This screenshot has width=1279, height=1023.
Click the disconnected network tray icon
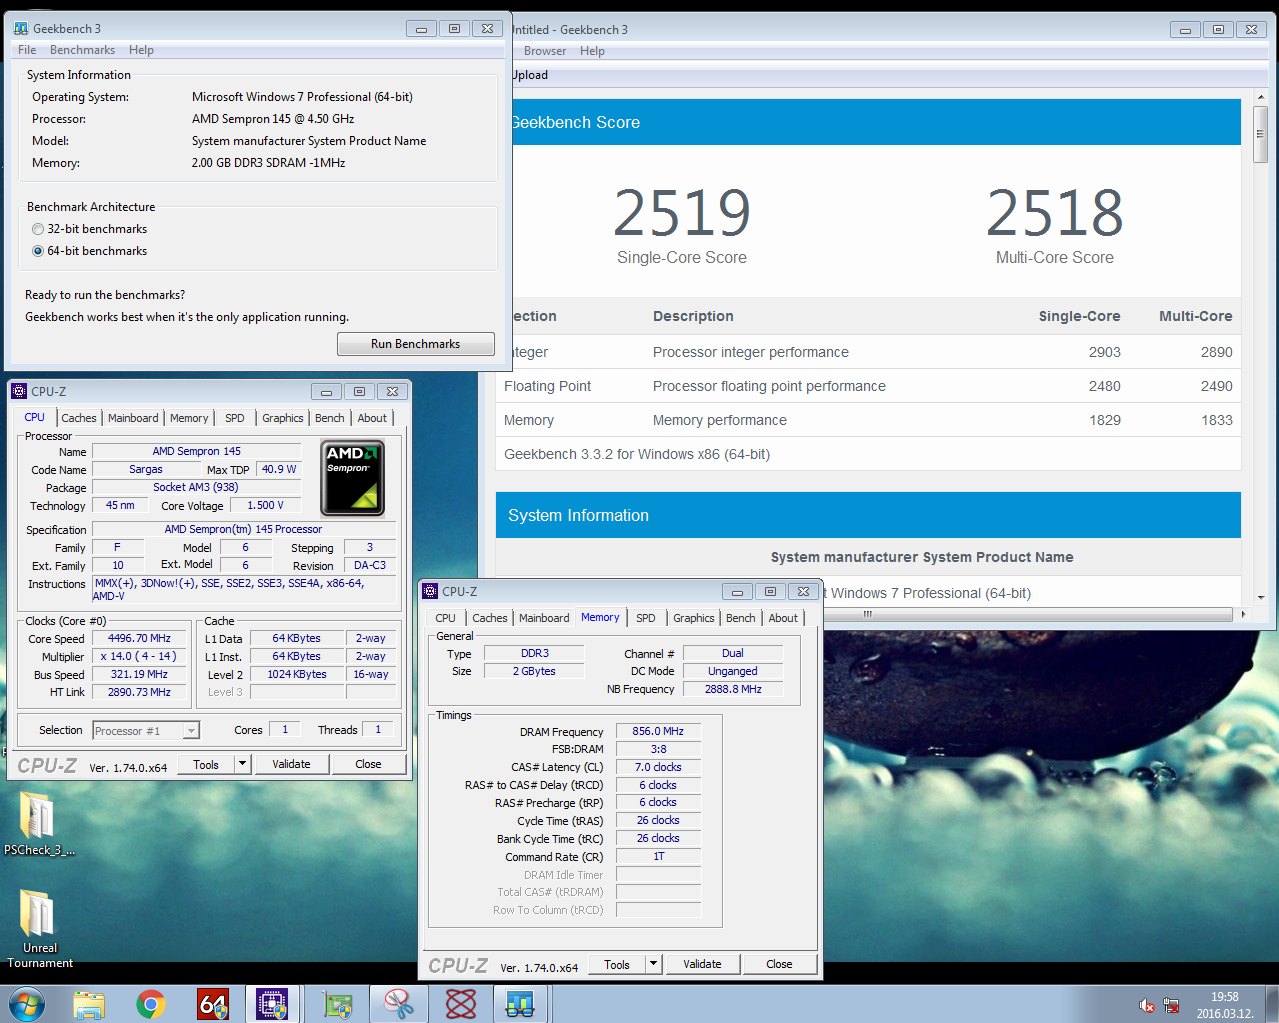point(1171,1005)
